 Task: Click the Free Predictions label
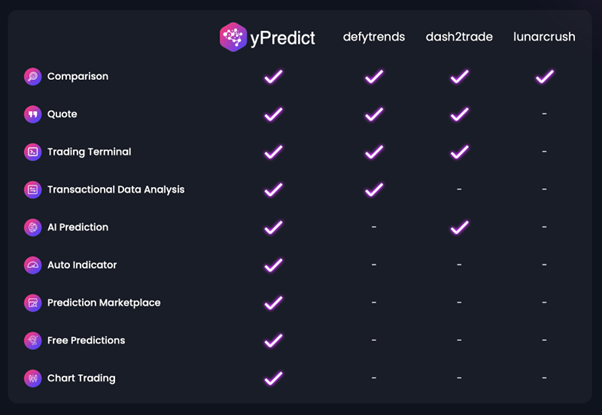[86, 340]
